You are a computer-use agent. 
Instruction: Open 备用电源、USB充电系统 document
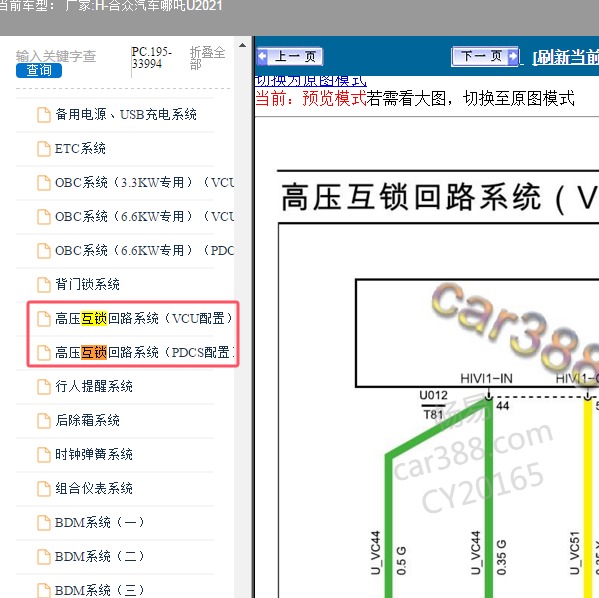(x=126, y=114)
